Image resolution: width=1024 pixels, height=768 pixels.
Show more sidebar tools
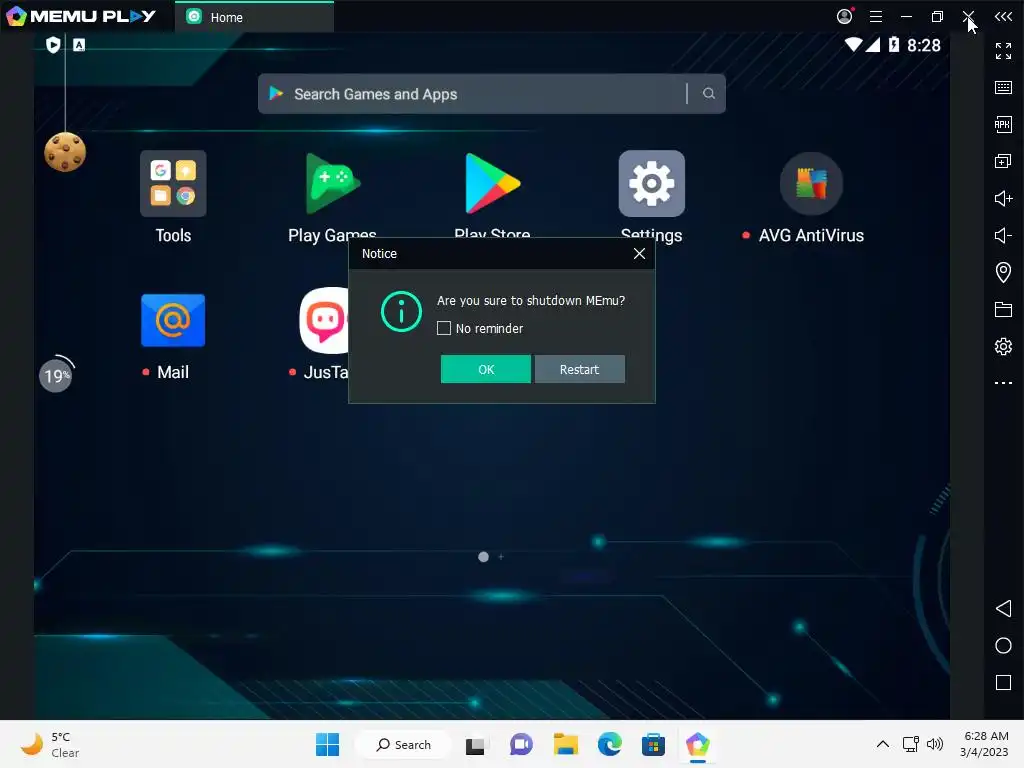pyautogui.click(x=1003, y=383)
